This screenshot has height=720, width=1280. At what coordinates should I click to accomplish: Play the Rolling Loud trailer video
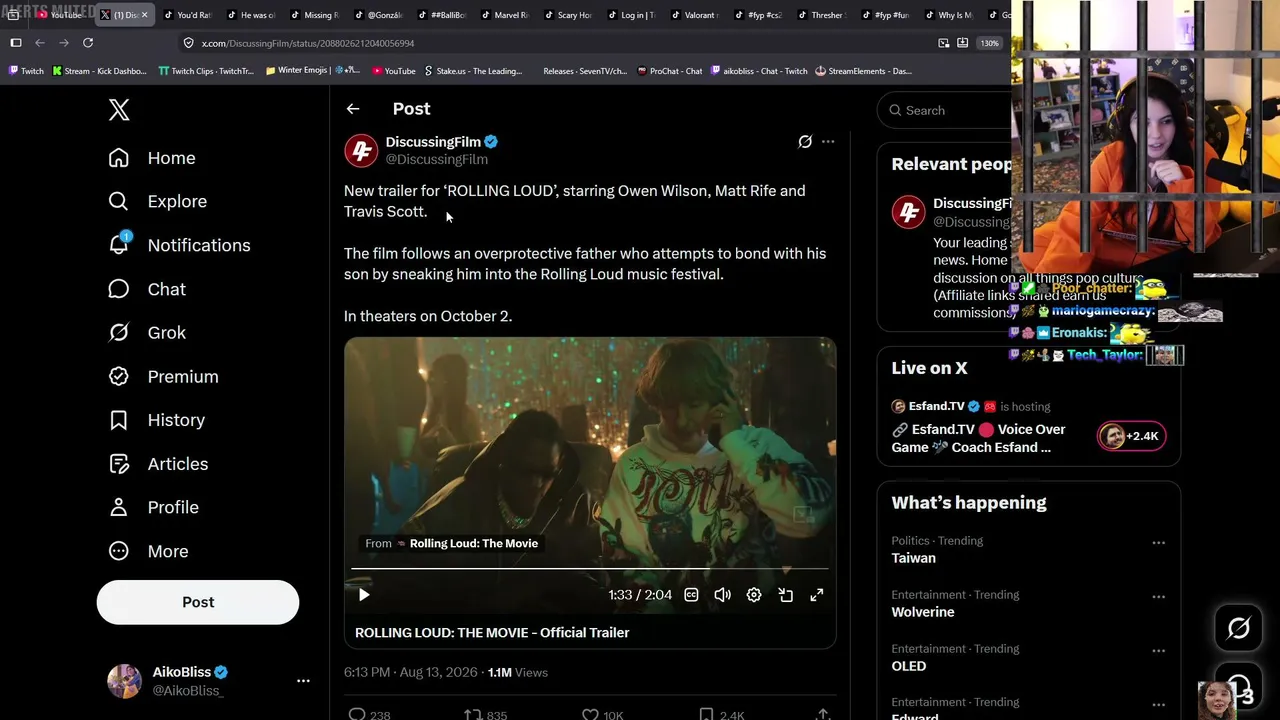[x=364, y=595]
